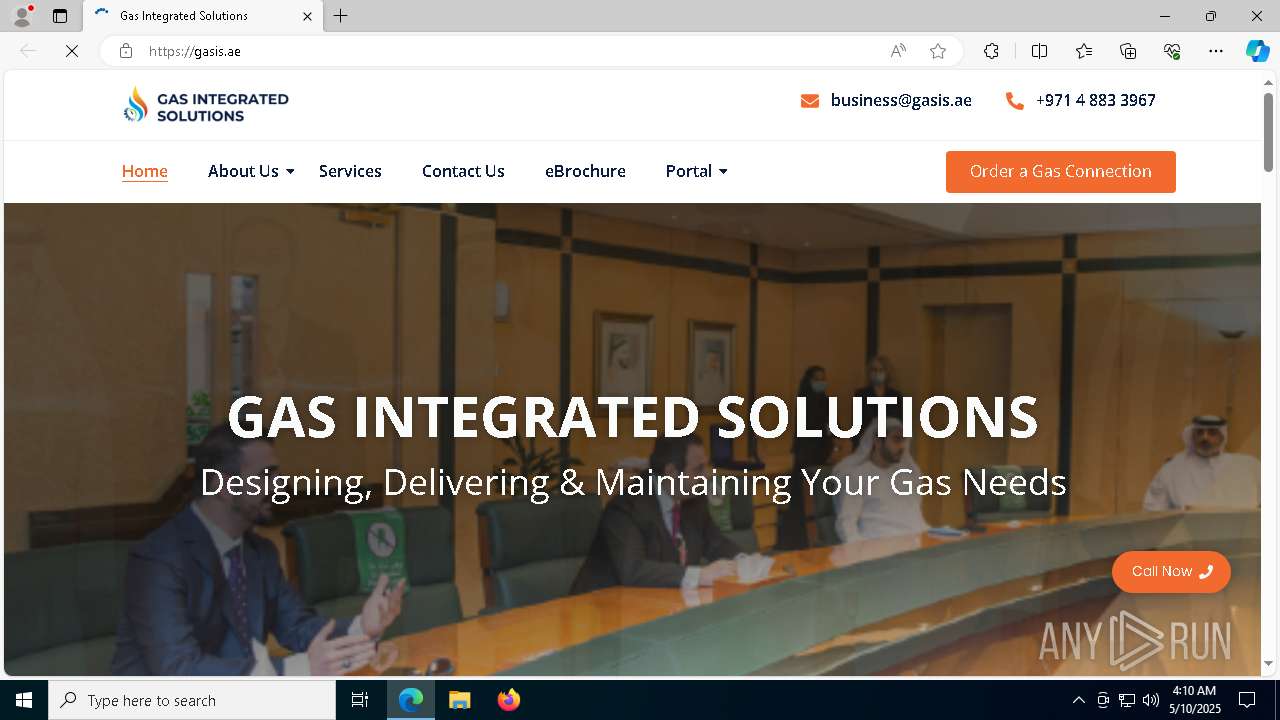Open the Copilot sidebar icon

pyautogui.click(x=1257, y=51)
